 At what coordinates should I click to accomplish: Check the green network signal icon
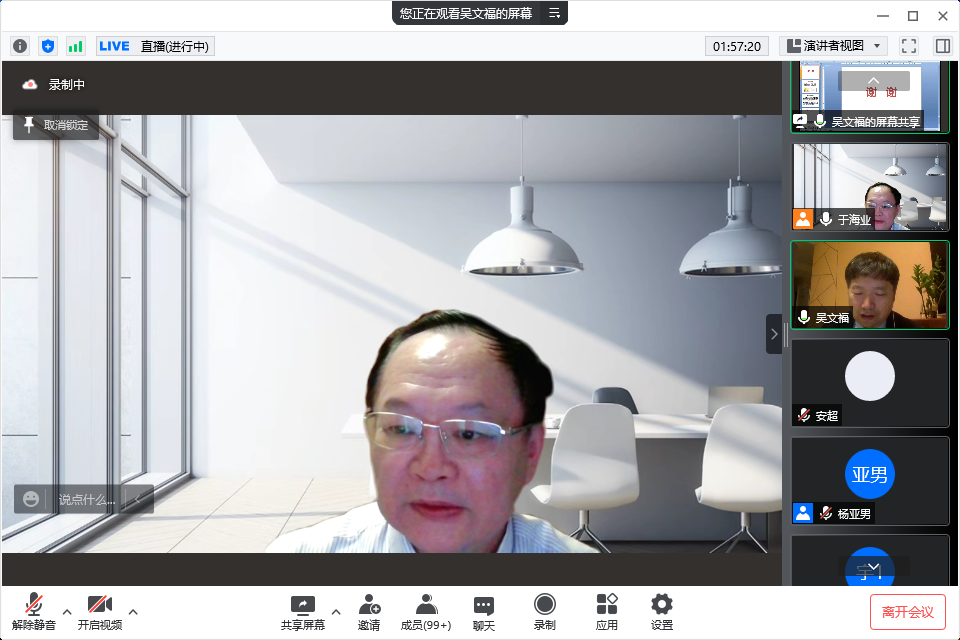pos(76,46)
